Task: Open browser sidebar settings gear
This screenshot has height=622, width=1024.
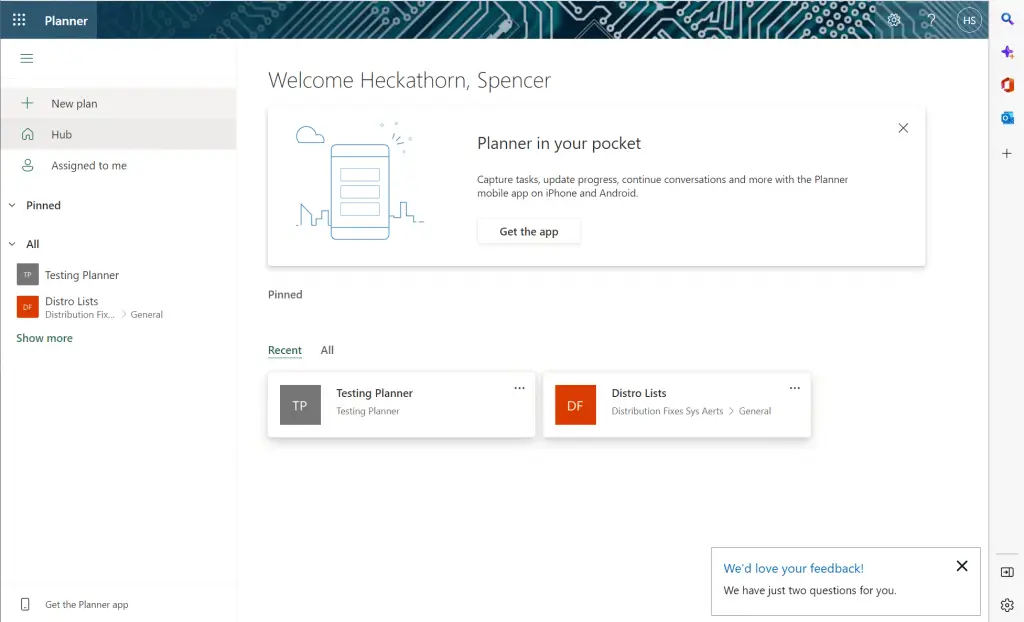Action: pyautogui.click(x=1007, y=605)
